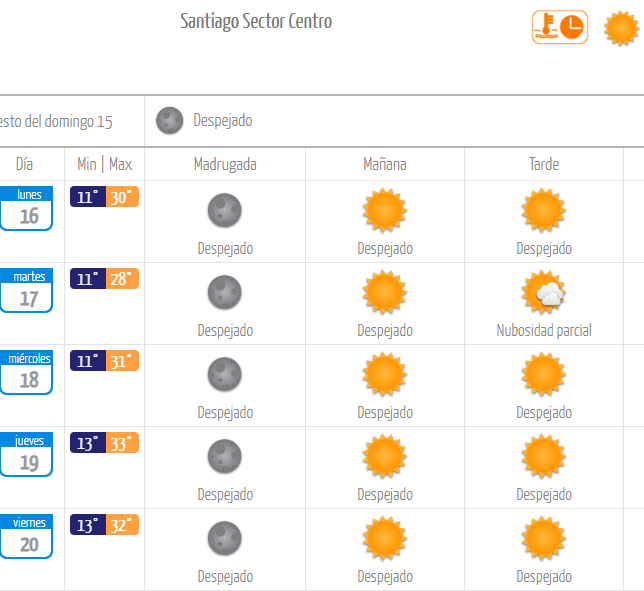Click Wednesday morning sun icon
The height and width of the screenshot is (591, 644).
click(x=384, y=374)
